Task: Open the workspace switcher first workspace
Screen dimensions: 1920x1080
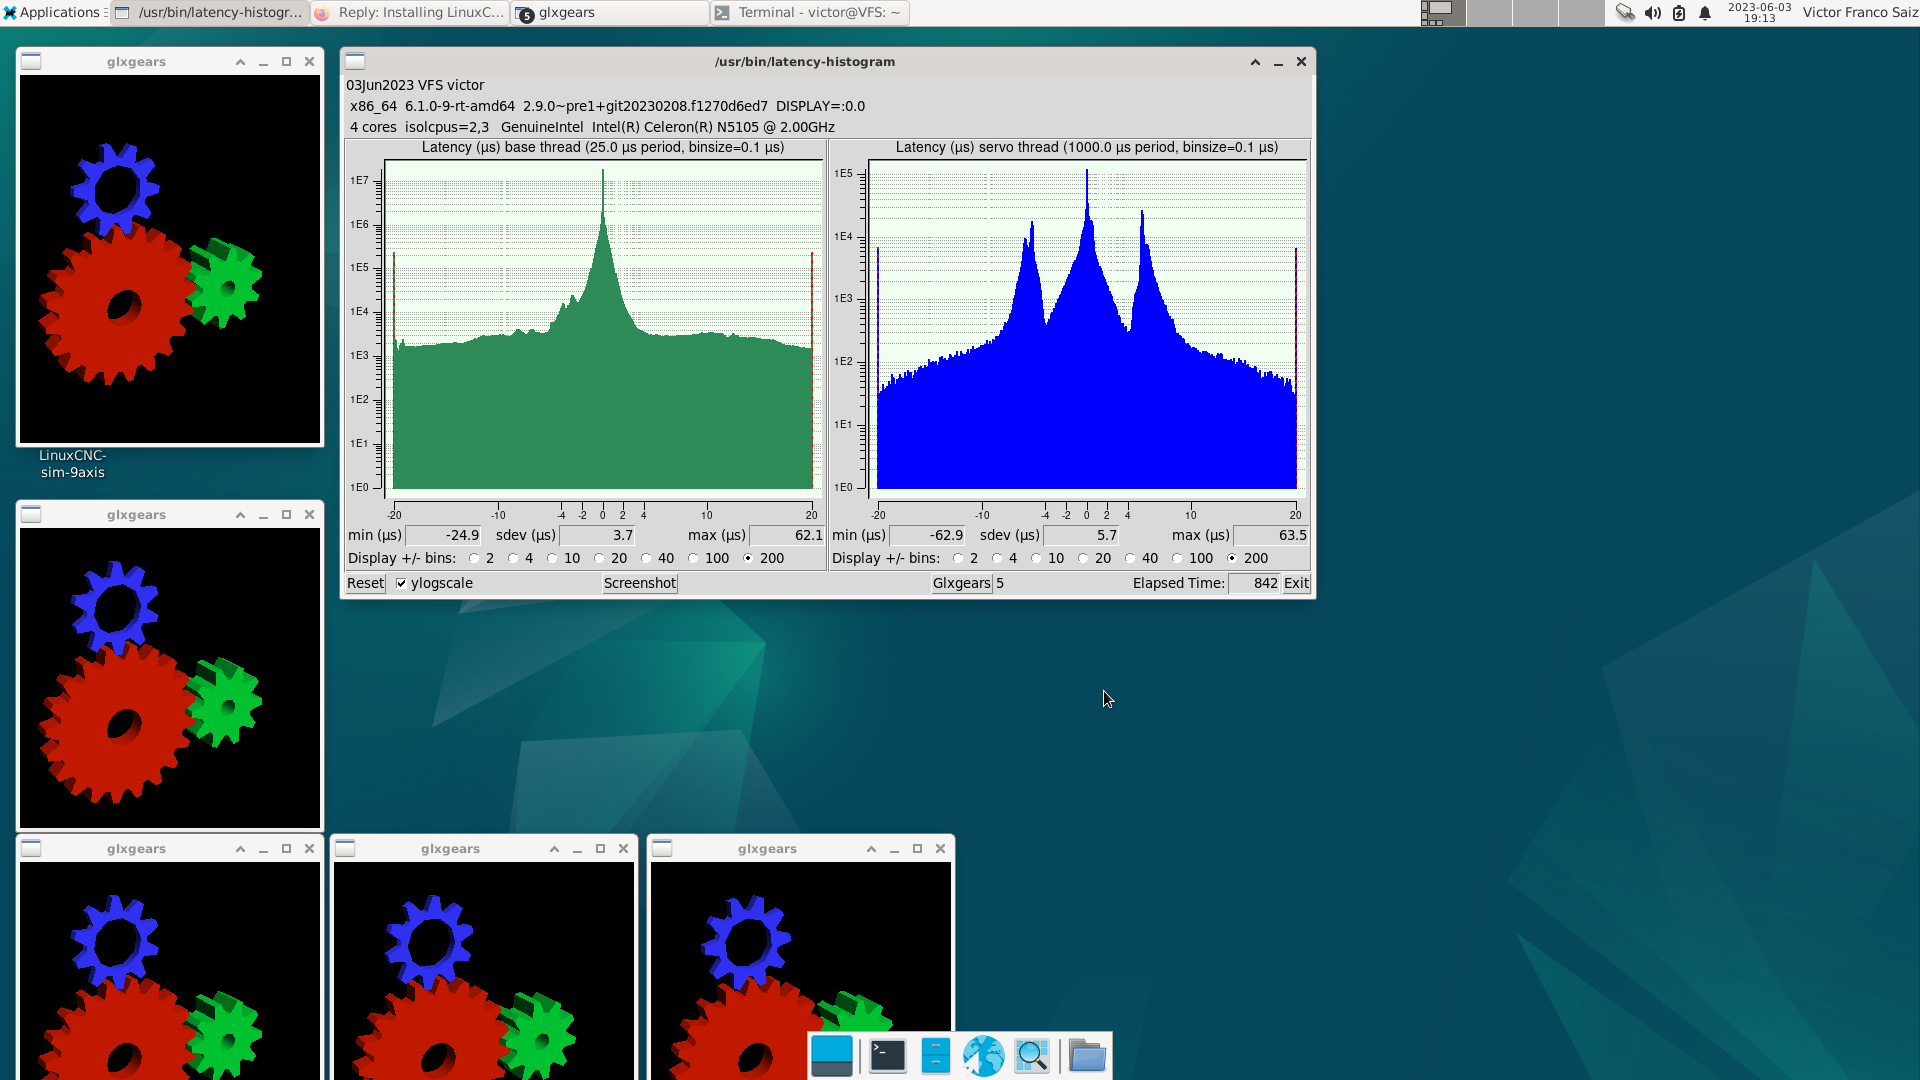Action: tap(1443, 12)
